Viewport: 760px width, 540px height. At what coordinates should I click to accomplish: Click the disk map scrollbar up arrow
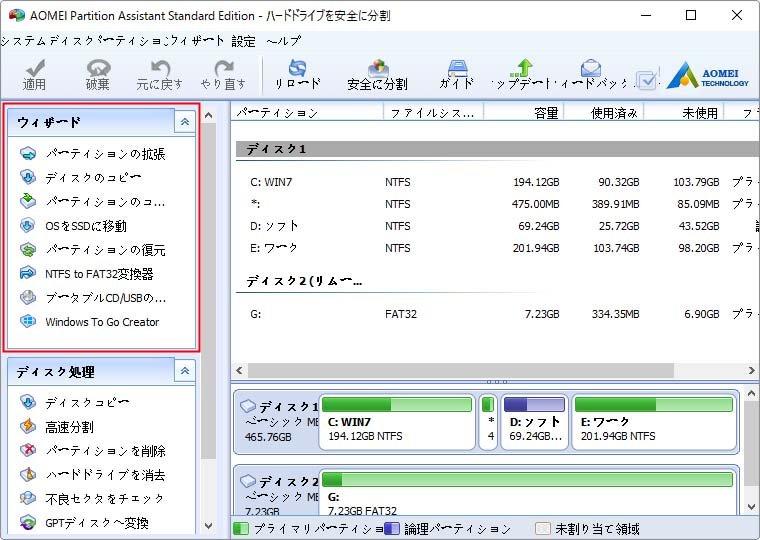751,393
